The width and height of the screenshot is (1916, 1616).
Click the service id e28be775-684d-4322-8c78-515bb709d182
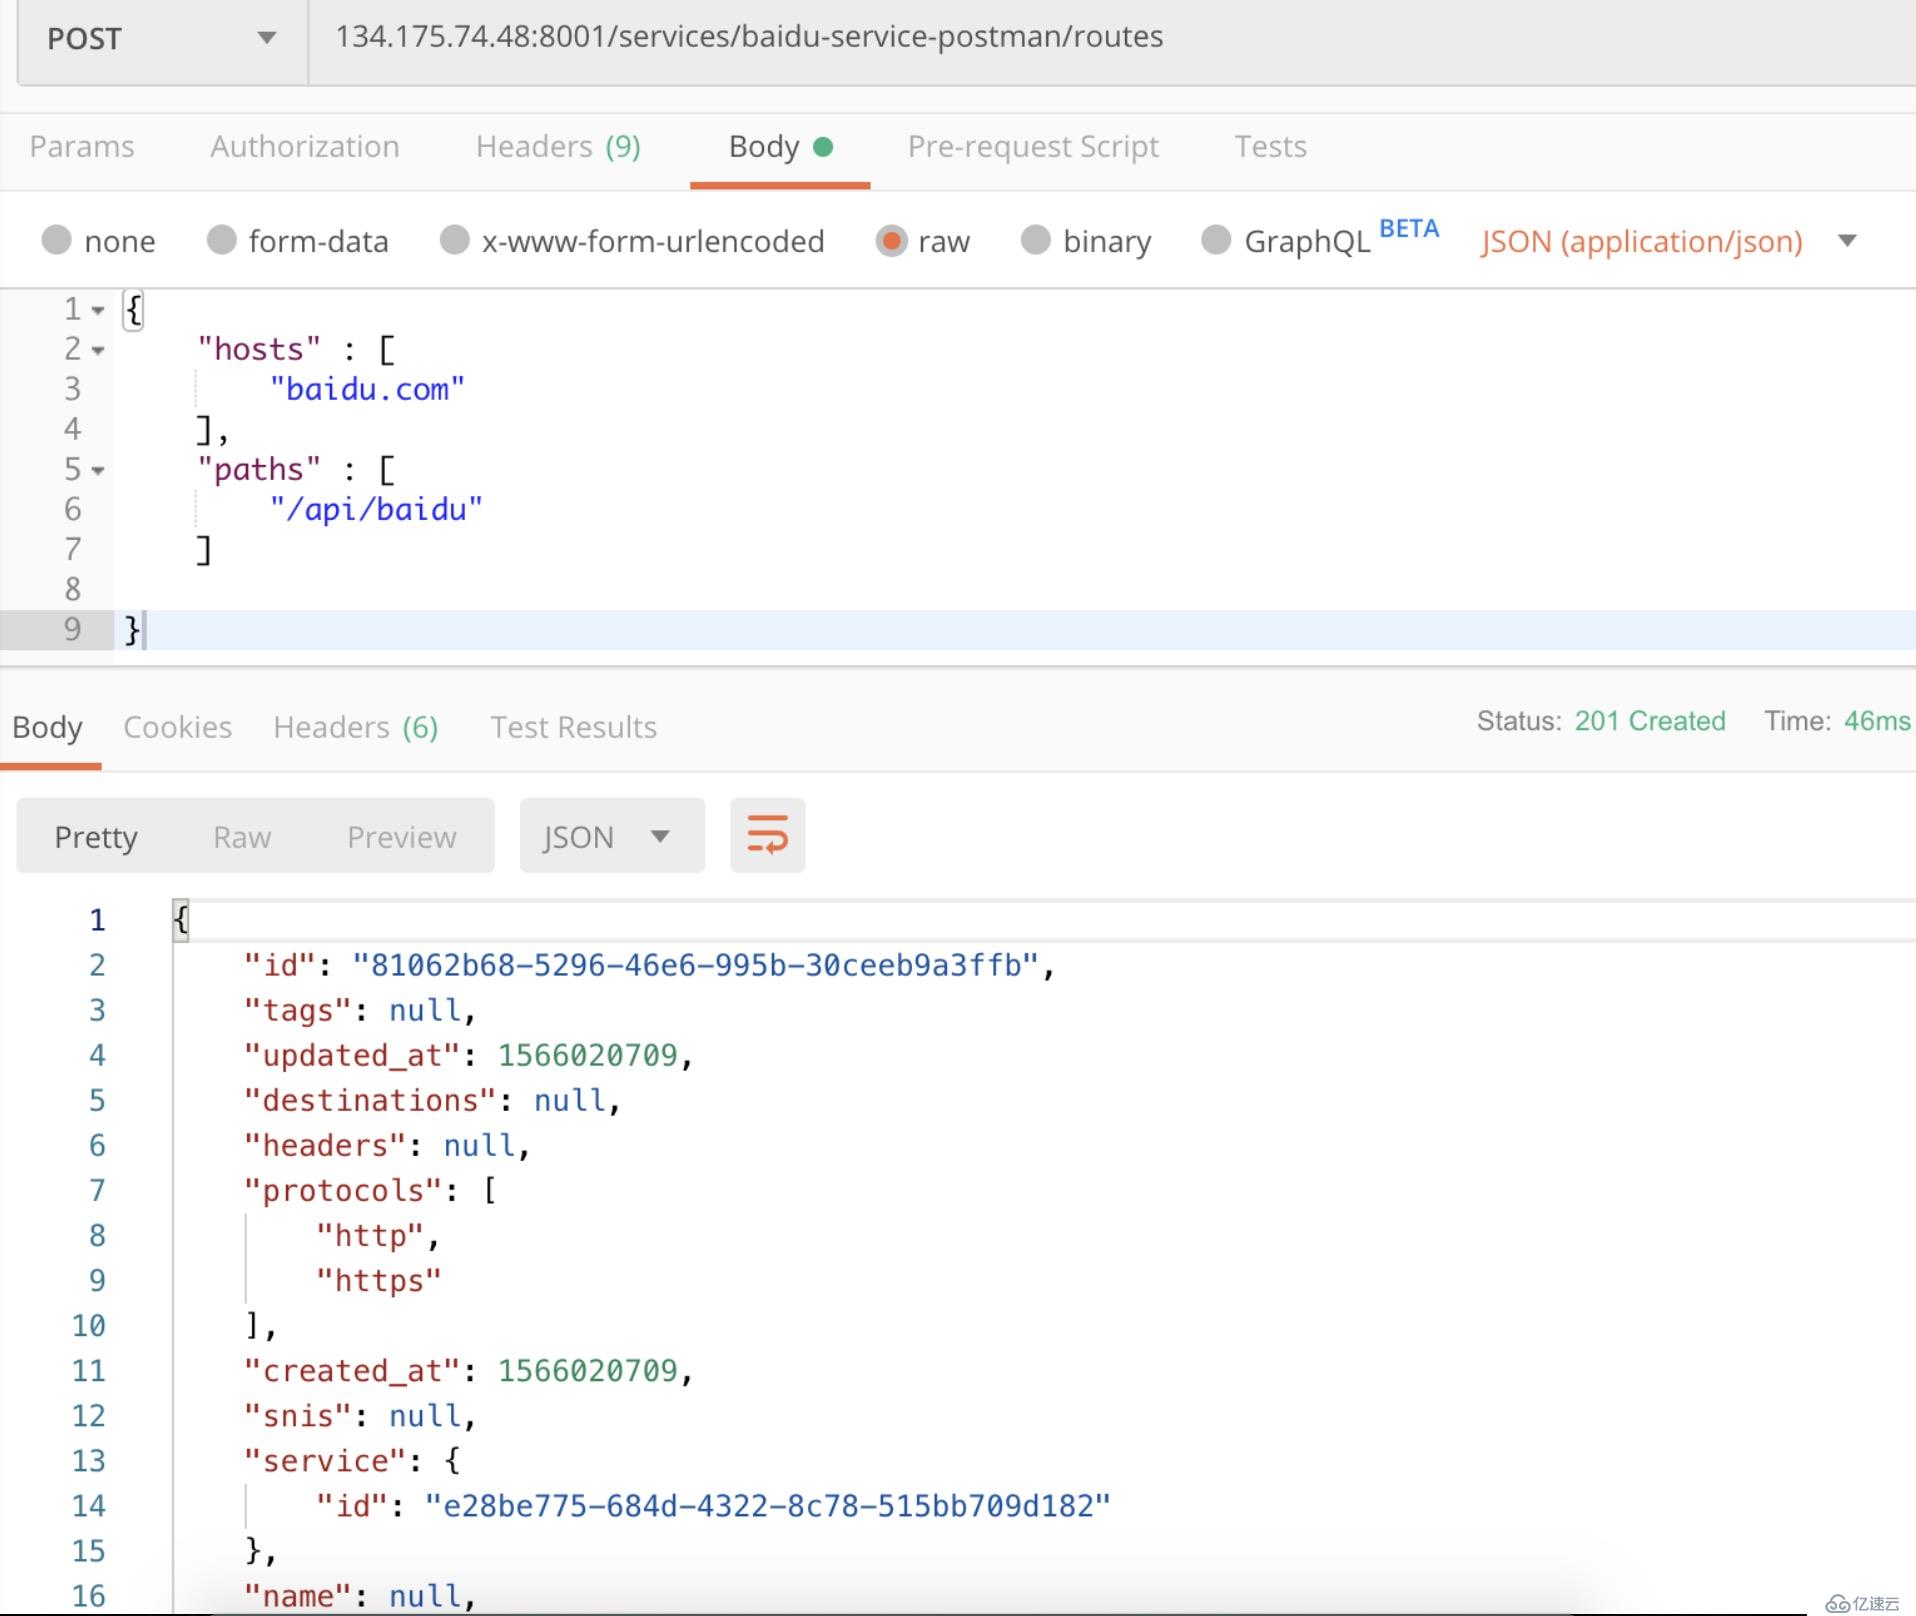768,1505
